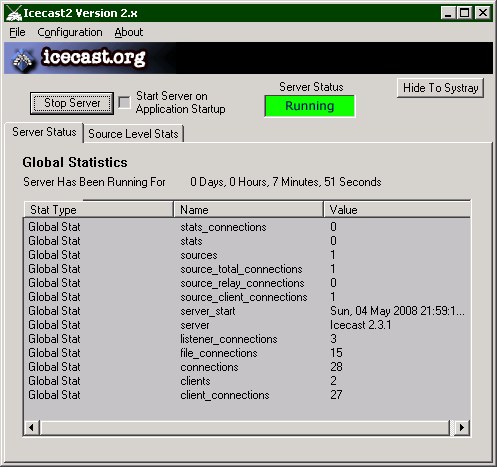Sort by the Value column header

coord(397,210)
